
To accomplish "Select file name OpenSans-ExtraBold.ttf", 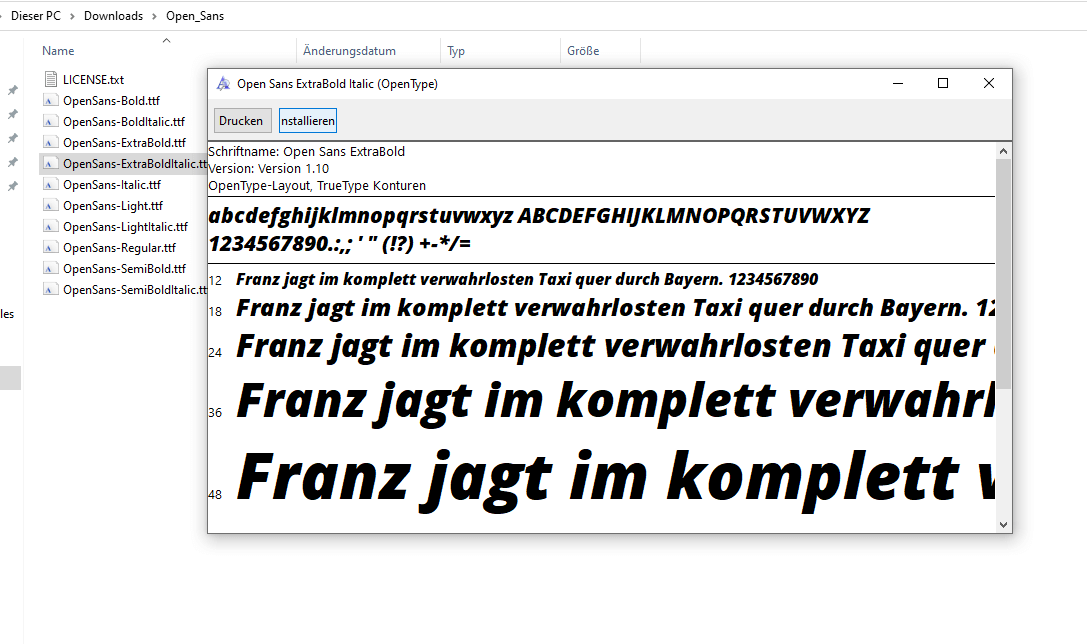I will (x=125, y=143).
